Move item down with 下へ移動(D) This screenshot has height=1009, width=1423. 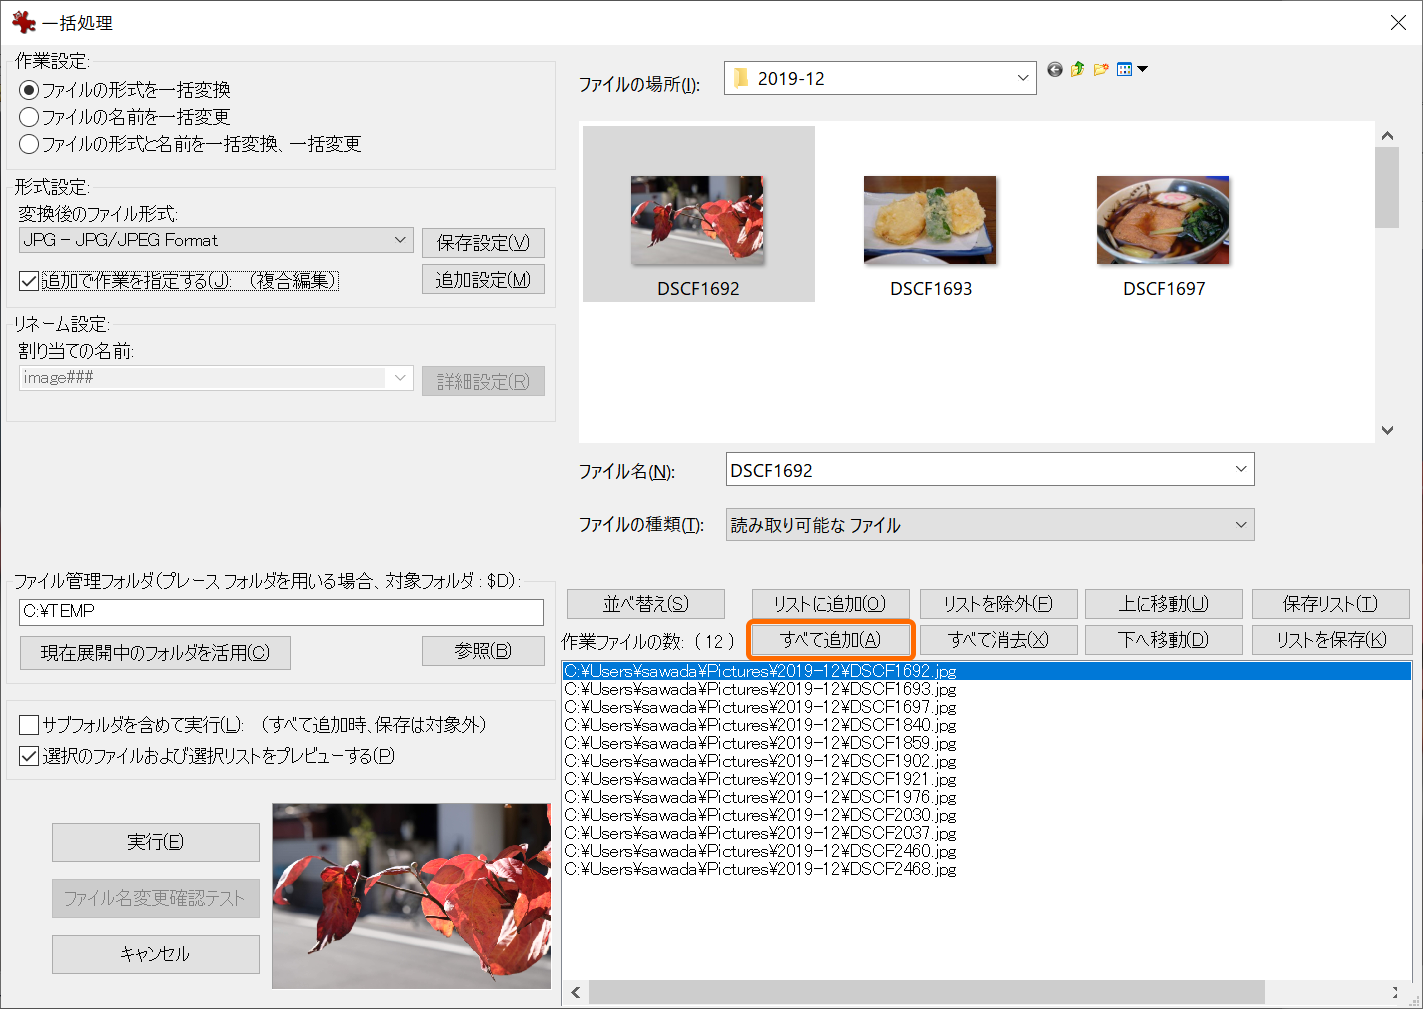coord(1164,640)
